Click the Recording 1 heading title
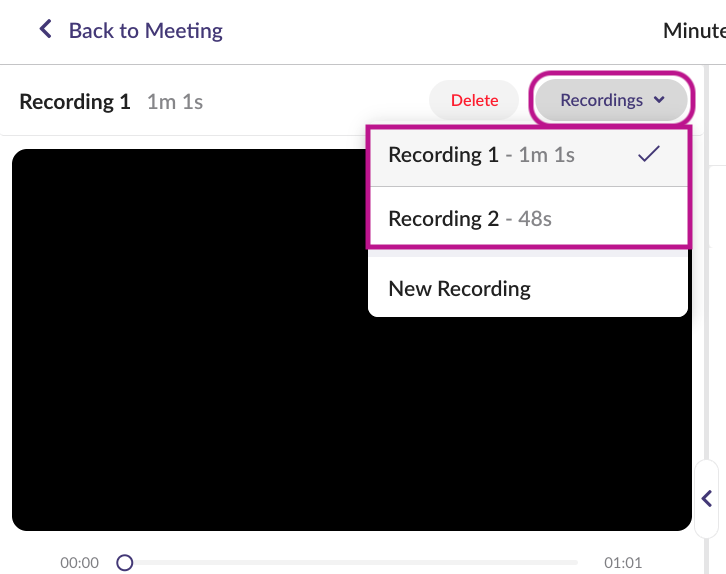726x574 pixels. (75, 102)
